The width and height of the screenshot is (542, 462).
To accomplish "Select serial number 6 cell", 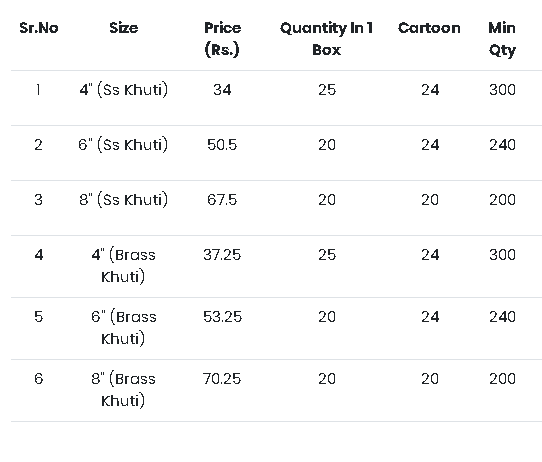I will pos(39,379).
